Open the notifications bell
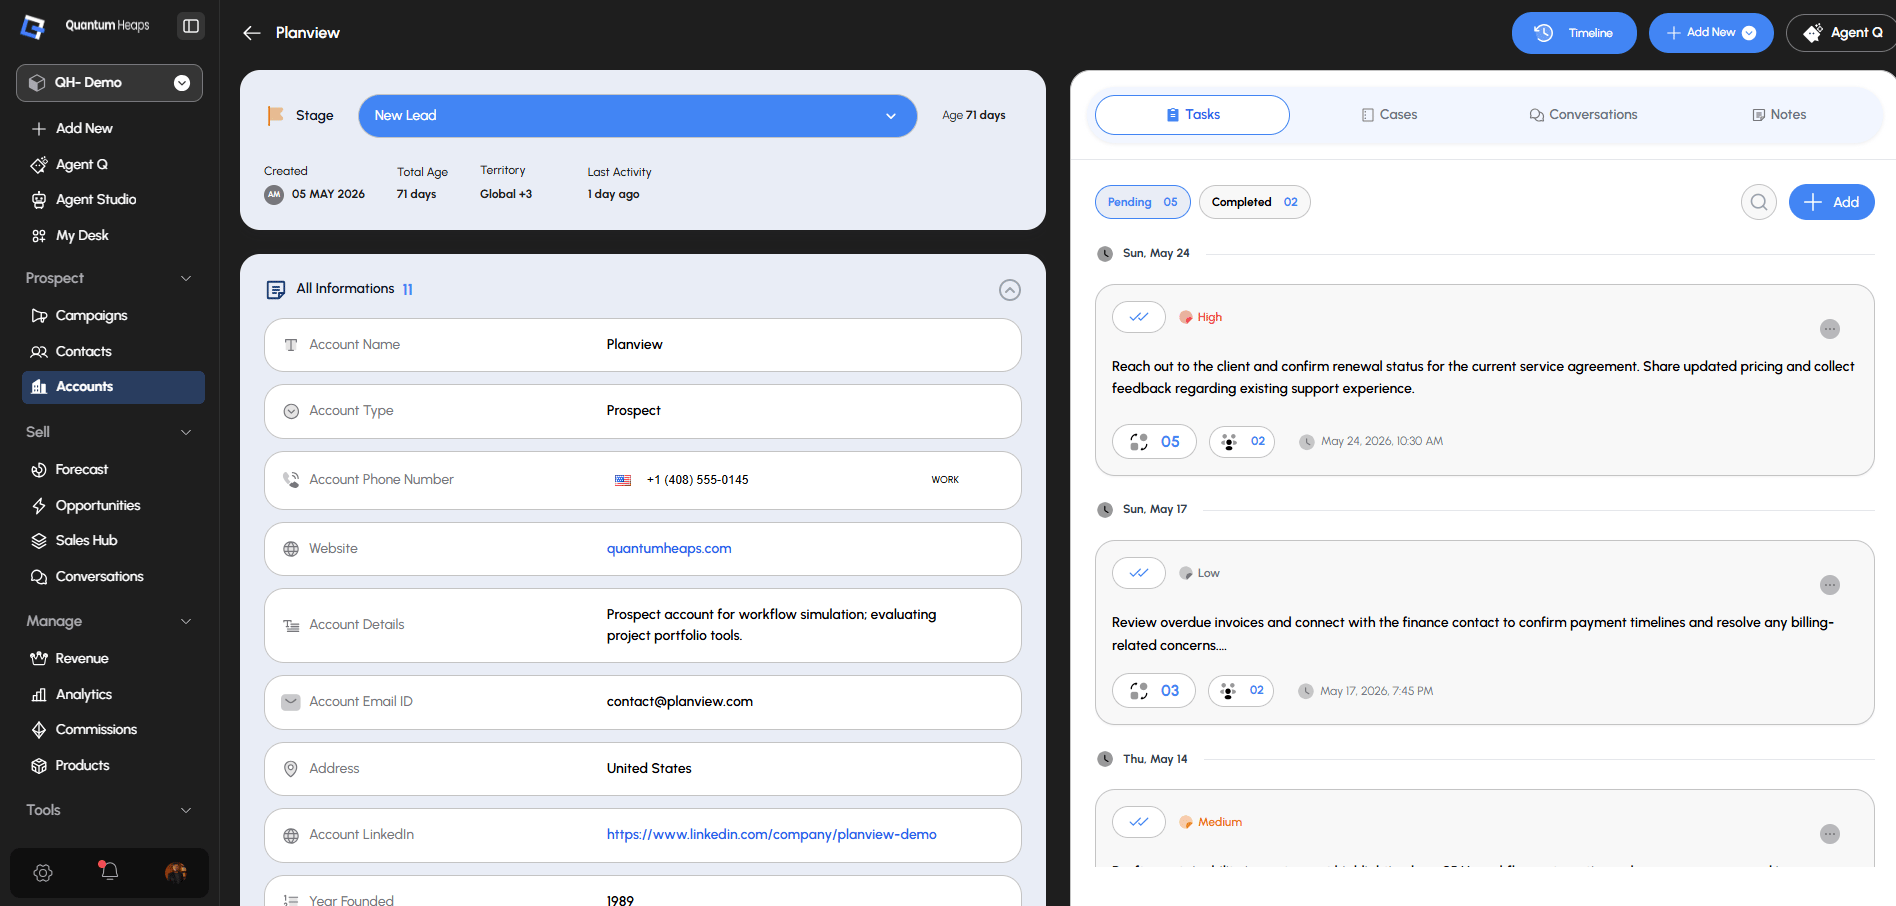Screen dimensions: 1896x906 click(109, 872)
